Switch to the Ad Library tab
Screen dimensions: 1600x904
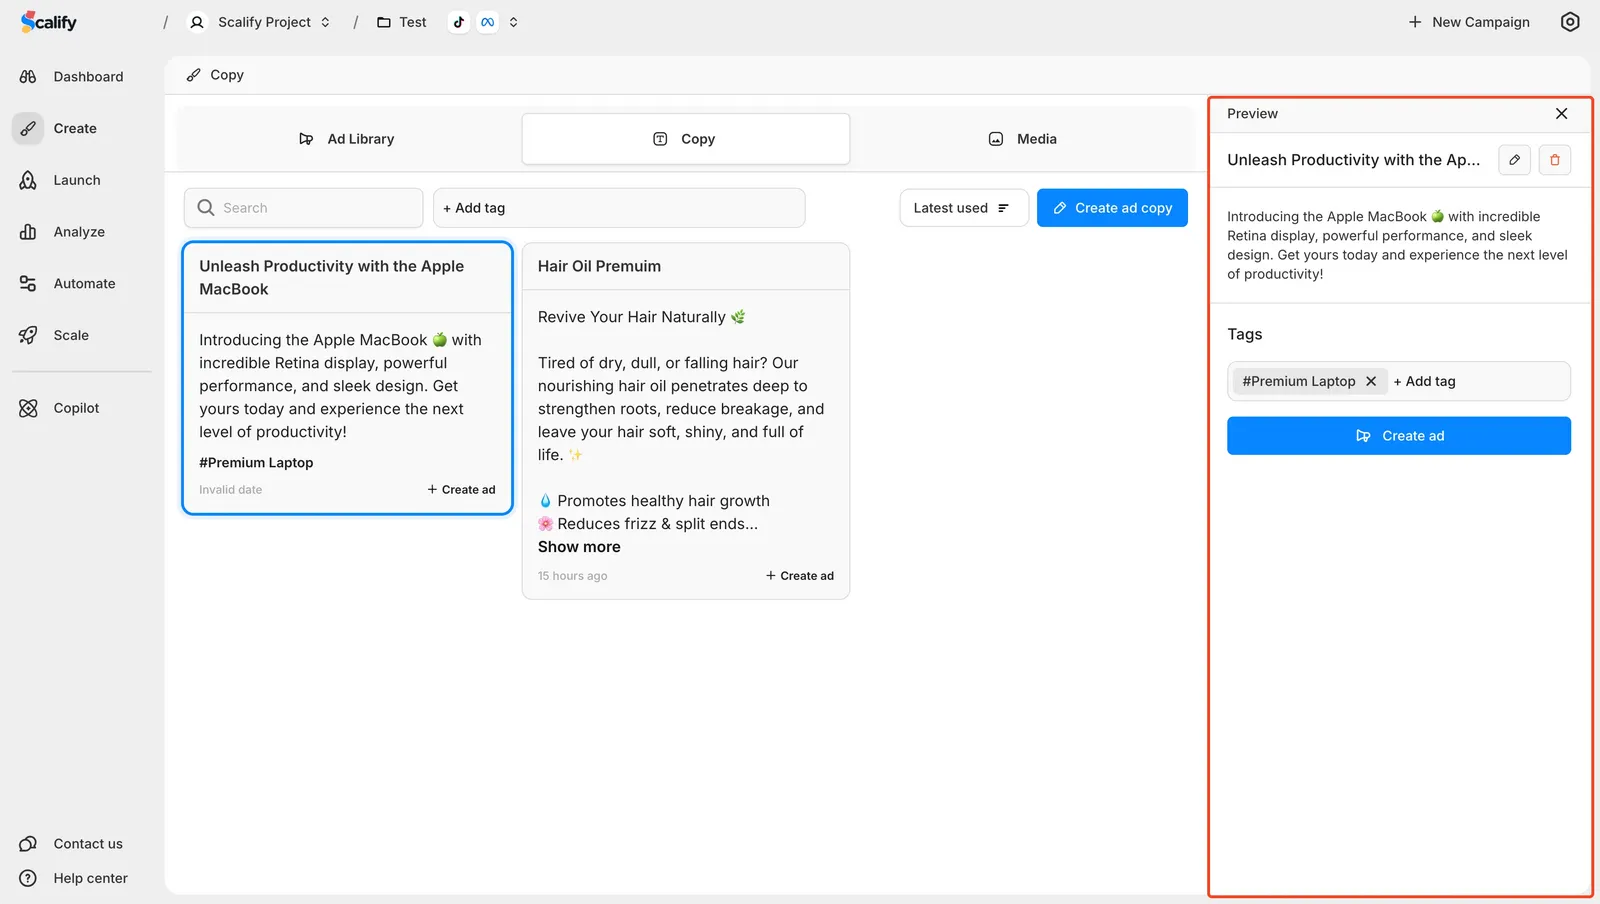tap(347, 139)
